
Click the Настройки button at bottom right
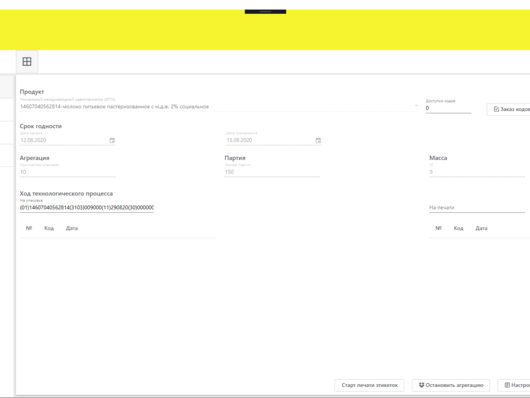(514, 385)
